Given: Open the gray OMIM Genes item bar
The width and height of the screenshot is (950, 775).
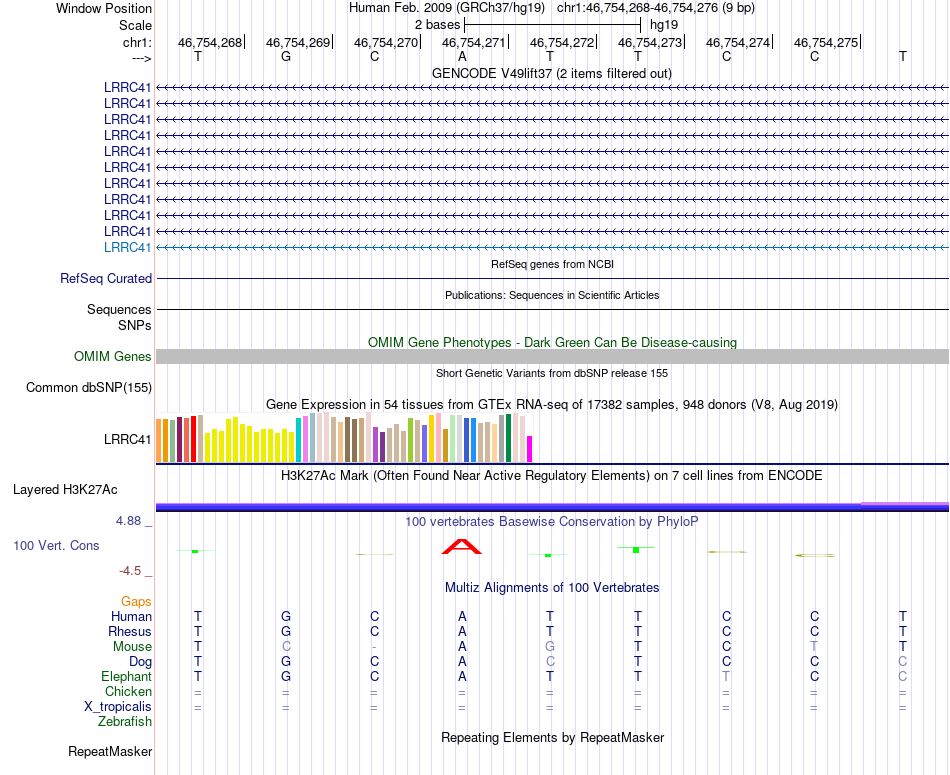Looking at the screenshot, I should tap(552, 356).
